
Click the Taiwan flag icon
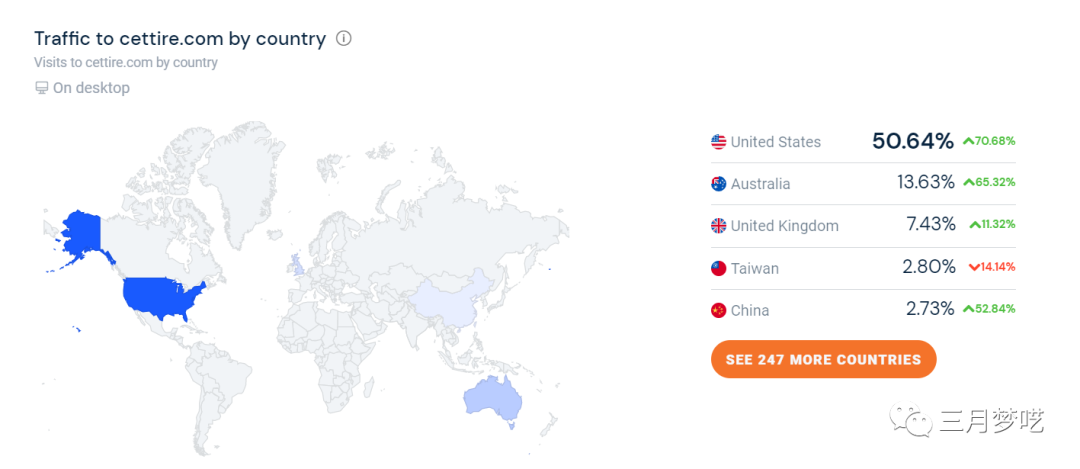[x=719, y=268]
